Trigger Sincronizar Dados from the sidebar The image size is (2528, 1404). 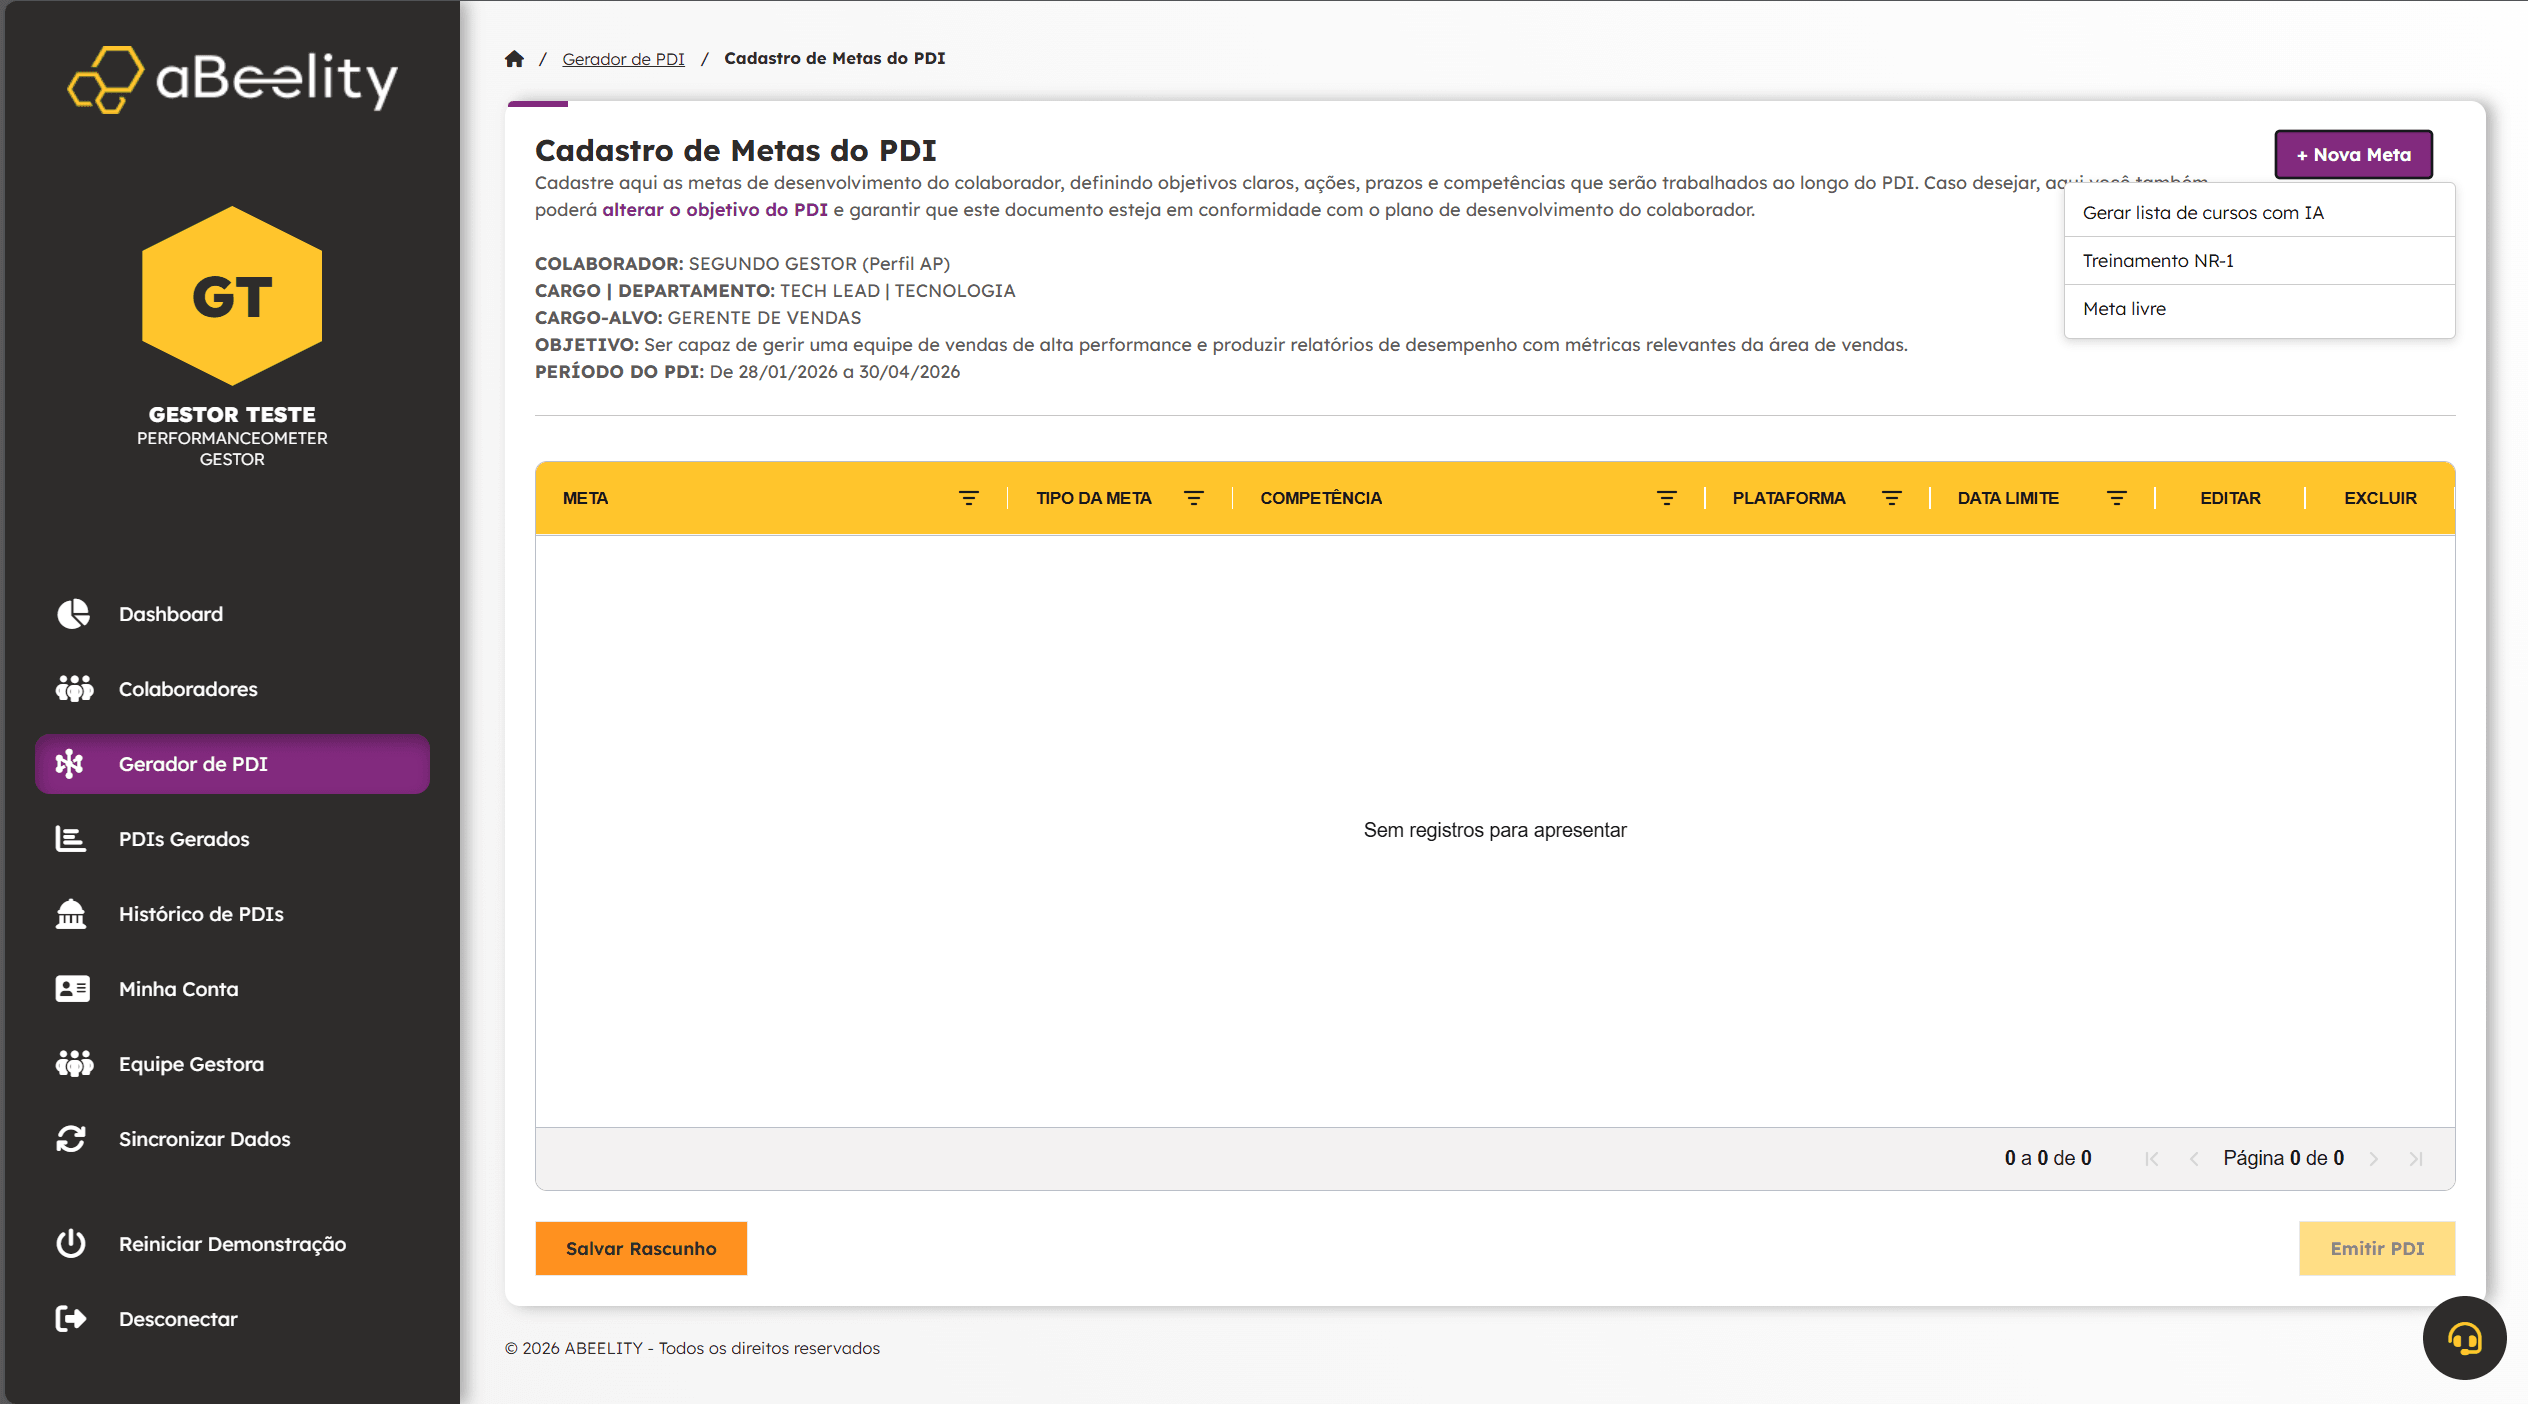click(x=204, y=1138)
